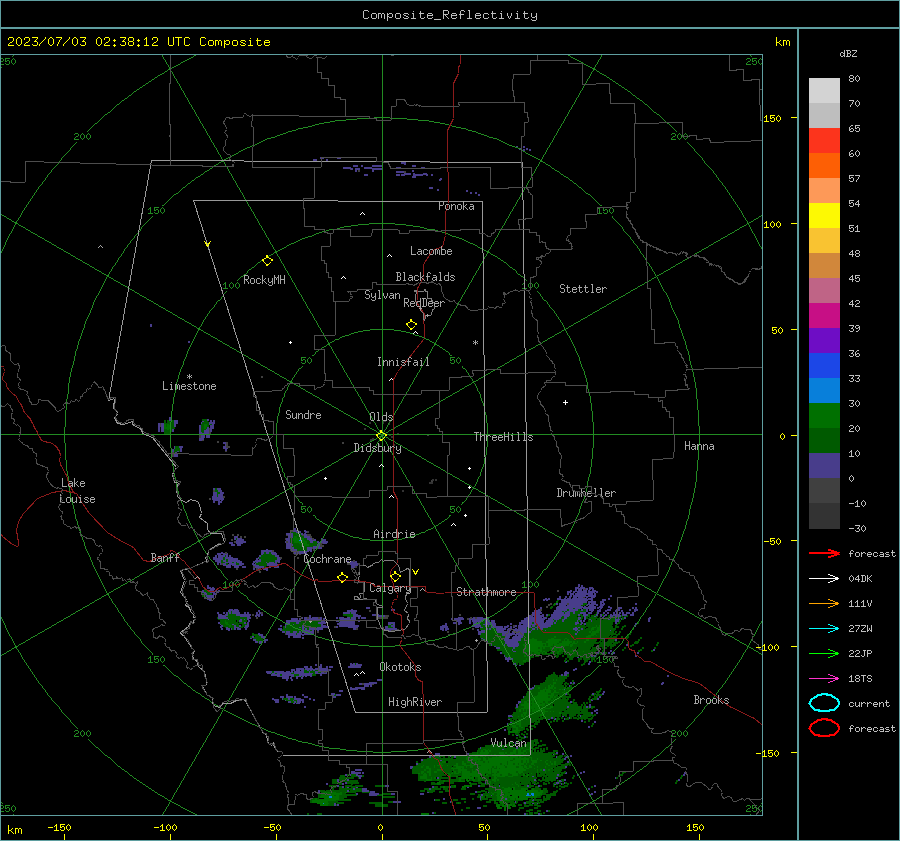Click the Strathmore town label
Screen dimensions: 900x841
tap(487, 592)
